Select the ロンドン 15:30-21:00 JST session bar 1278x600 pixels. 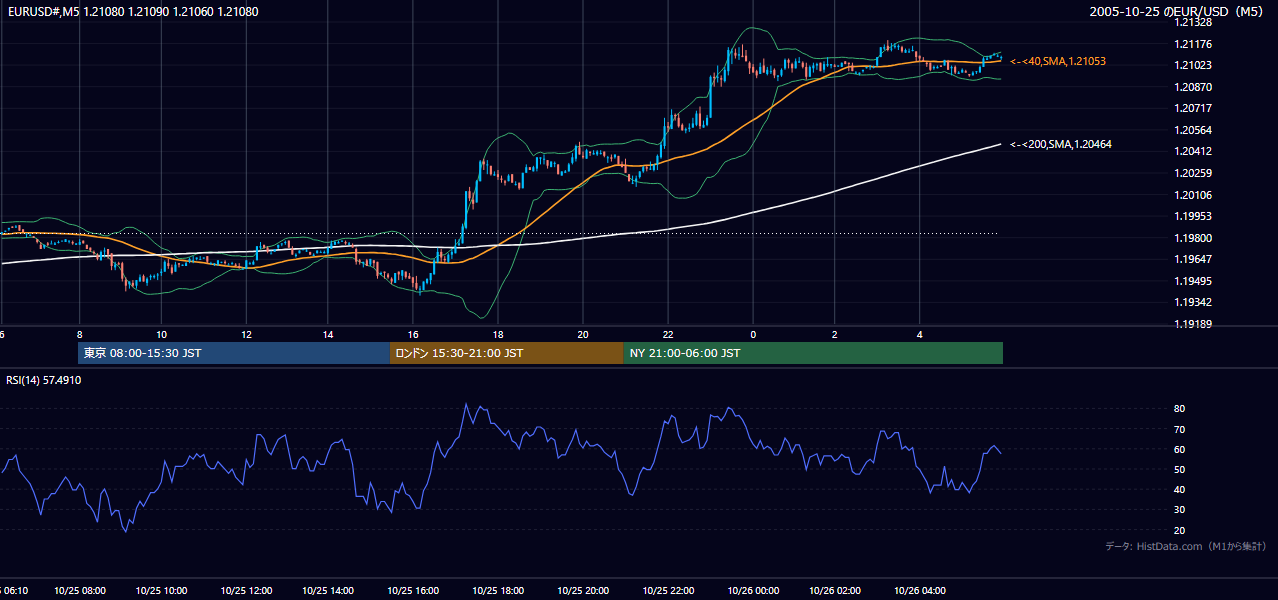coord(506,353)
